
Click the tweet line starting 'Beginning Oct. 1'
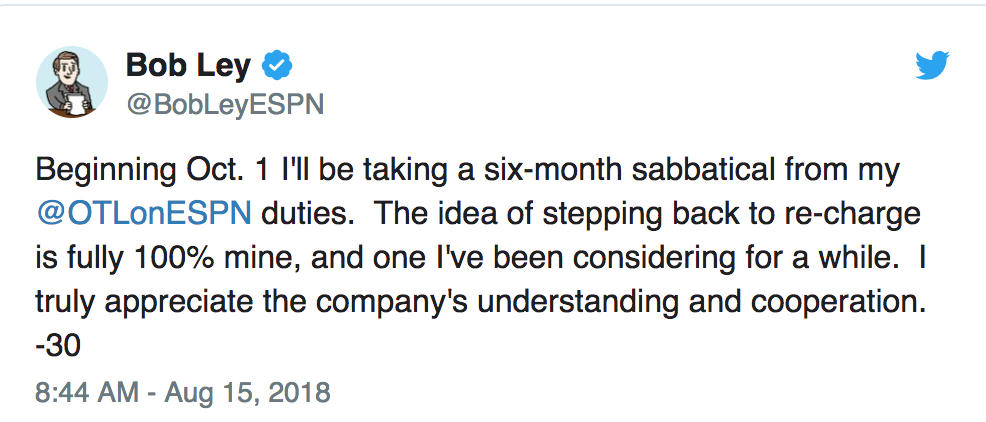[468, 172]
